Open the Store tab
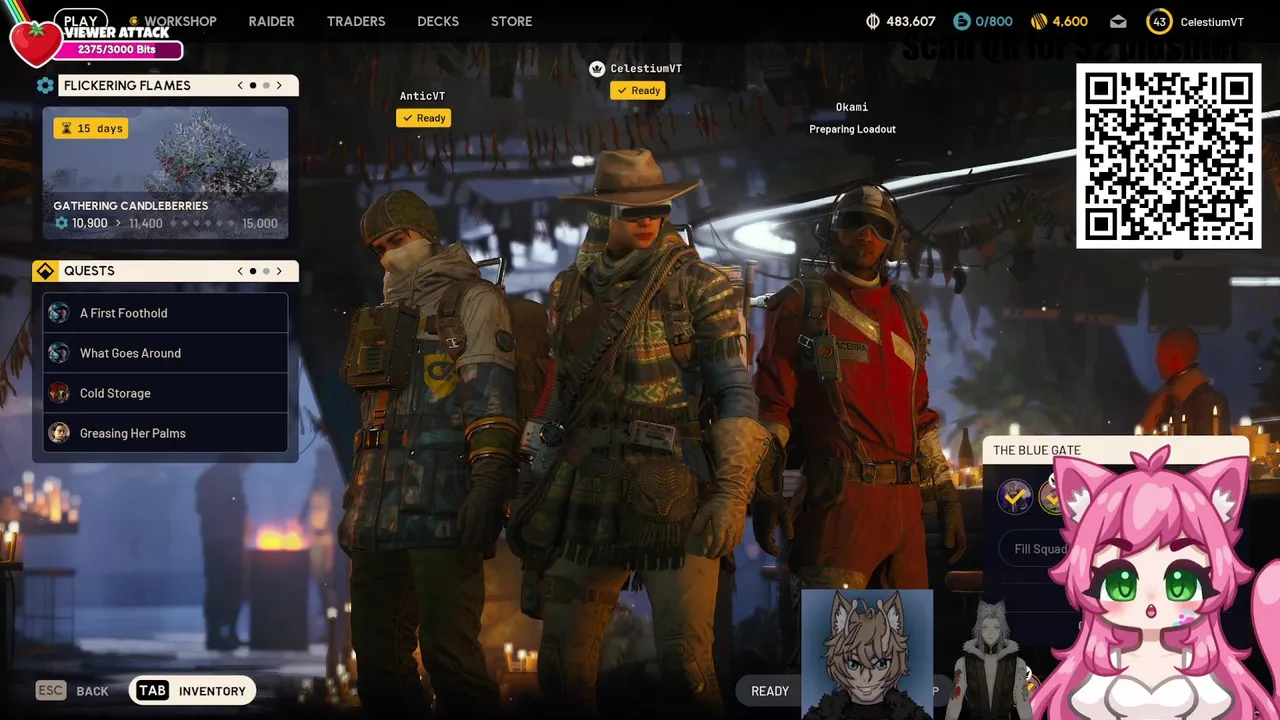The width and height of the screenshot is (1280, 720). point(511,21)
